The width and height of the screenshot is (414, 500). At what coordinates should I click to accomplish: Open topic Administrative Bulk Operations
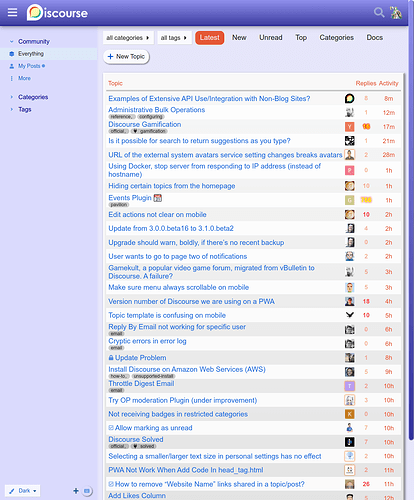[156, 110]
